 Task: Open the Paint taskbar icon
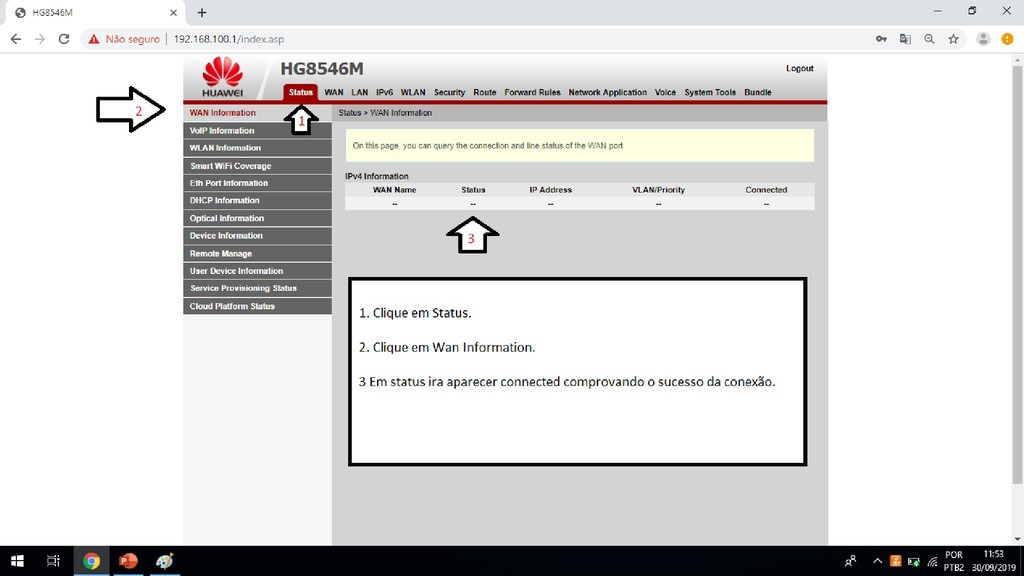coord(165,561)
